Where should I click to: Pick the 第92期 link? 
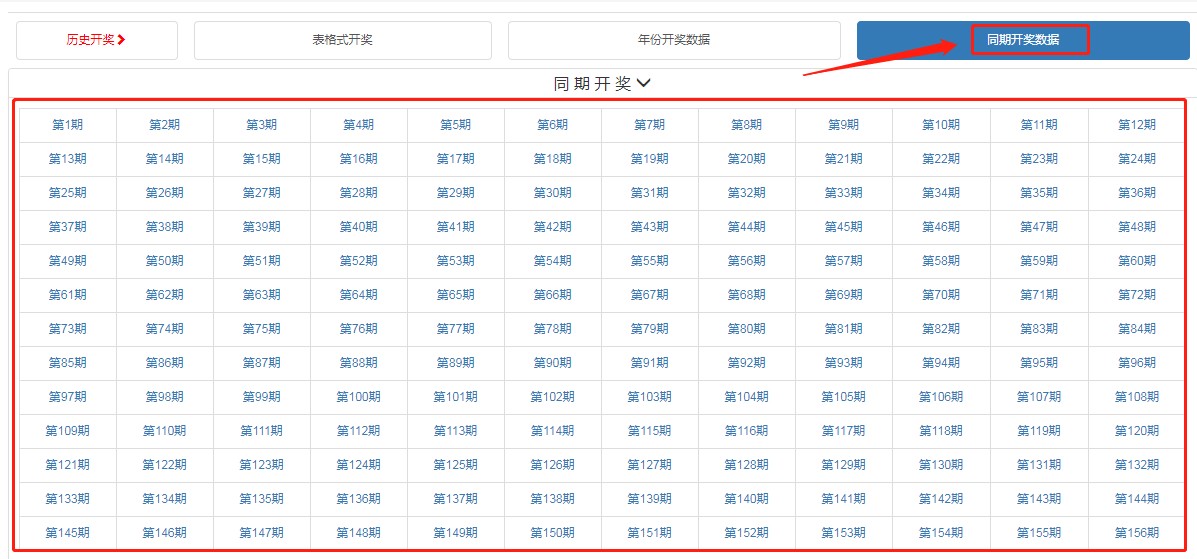pos(747,364)
